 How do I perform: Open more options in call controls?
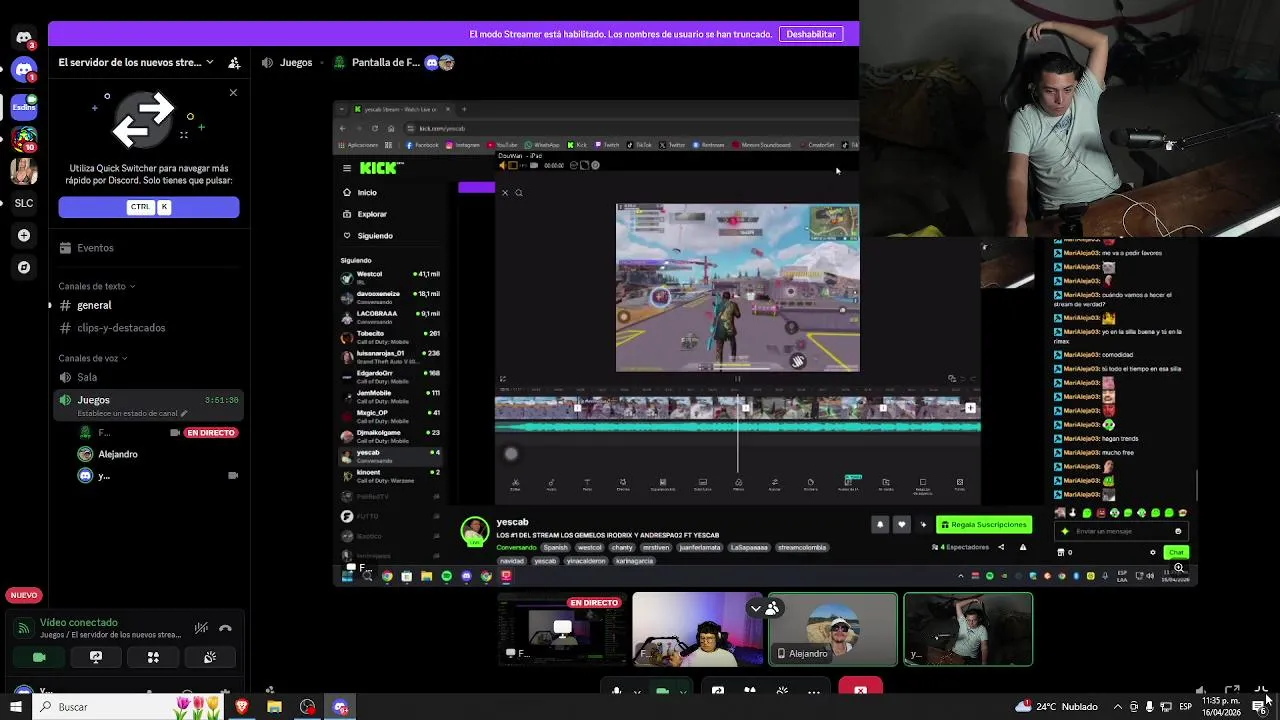(x=814, y=691)
